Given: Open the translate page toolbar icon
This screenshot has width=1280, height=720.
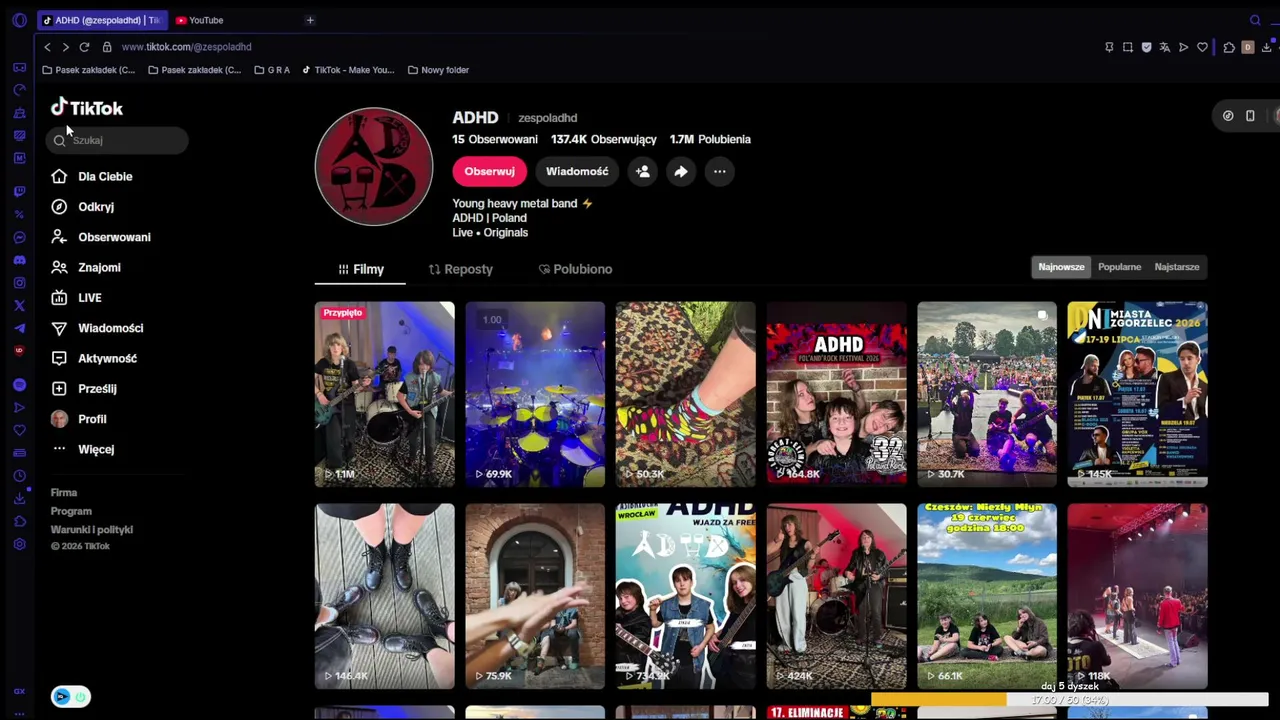Looking at the screenshot, I should 1165,47.
